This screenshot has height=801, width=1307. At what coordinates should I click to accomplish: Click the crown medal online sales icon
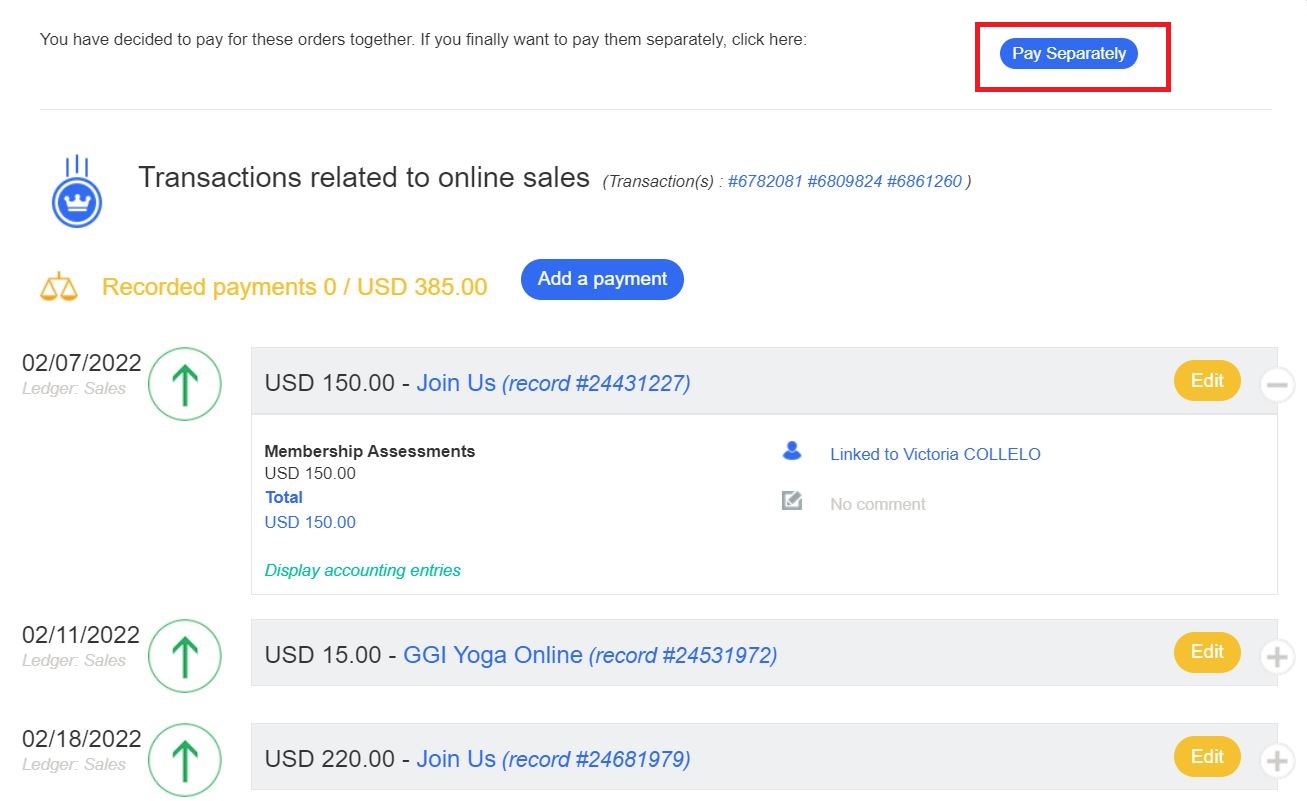pyautogui.click(x=77, y=194)
